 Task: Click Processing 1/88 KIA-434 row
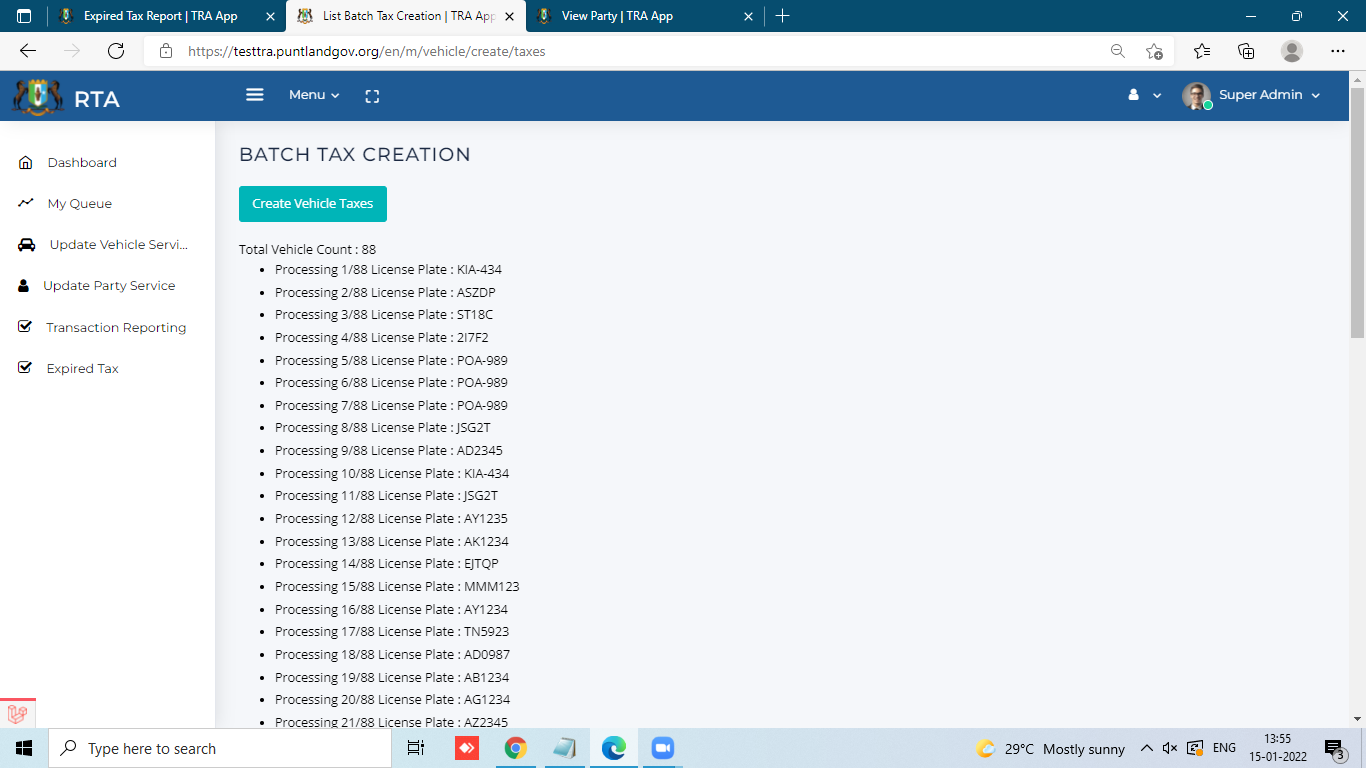[388, 269]
